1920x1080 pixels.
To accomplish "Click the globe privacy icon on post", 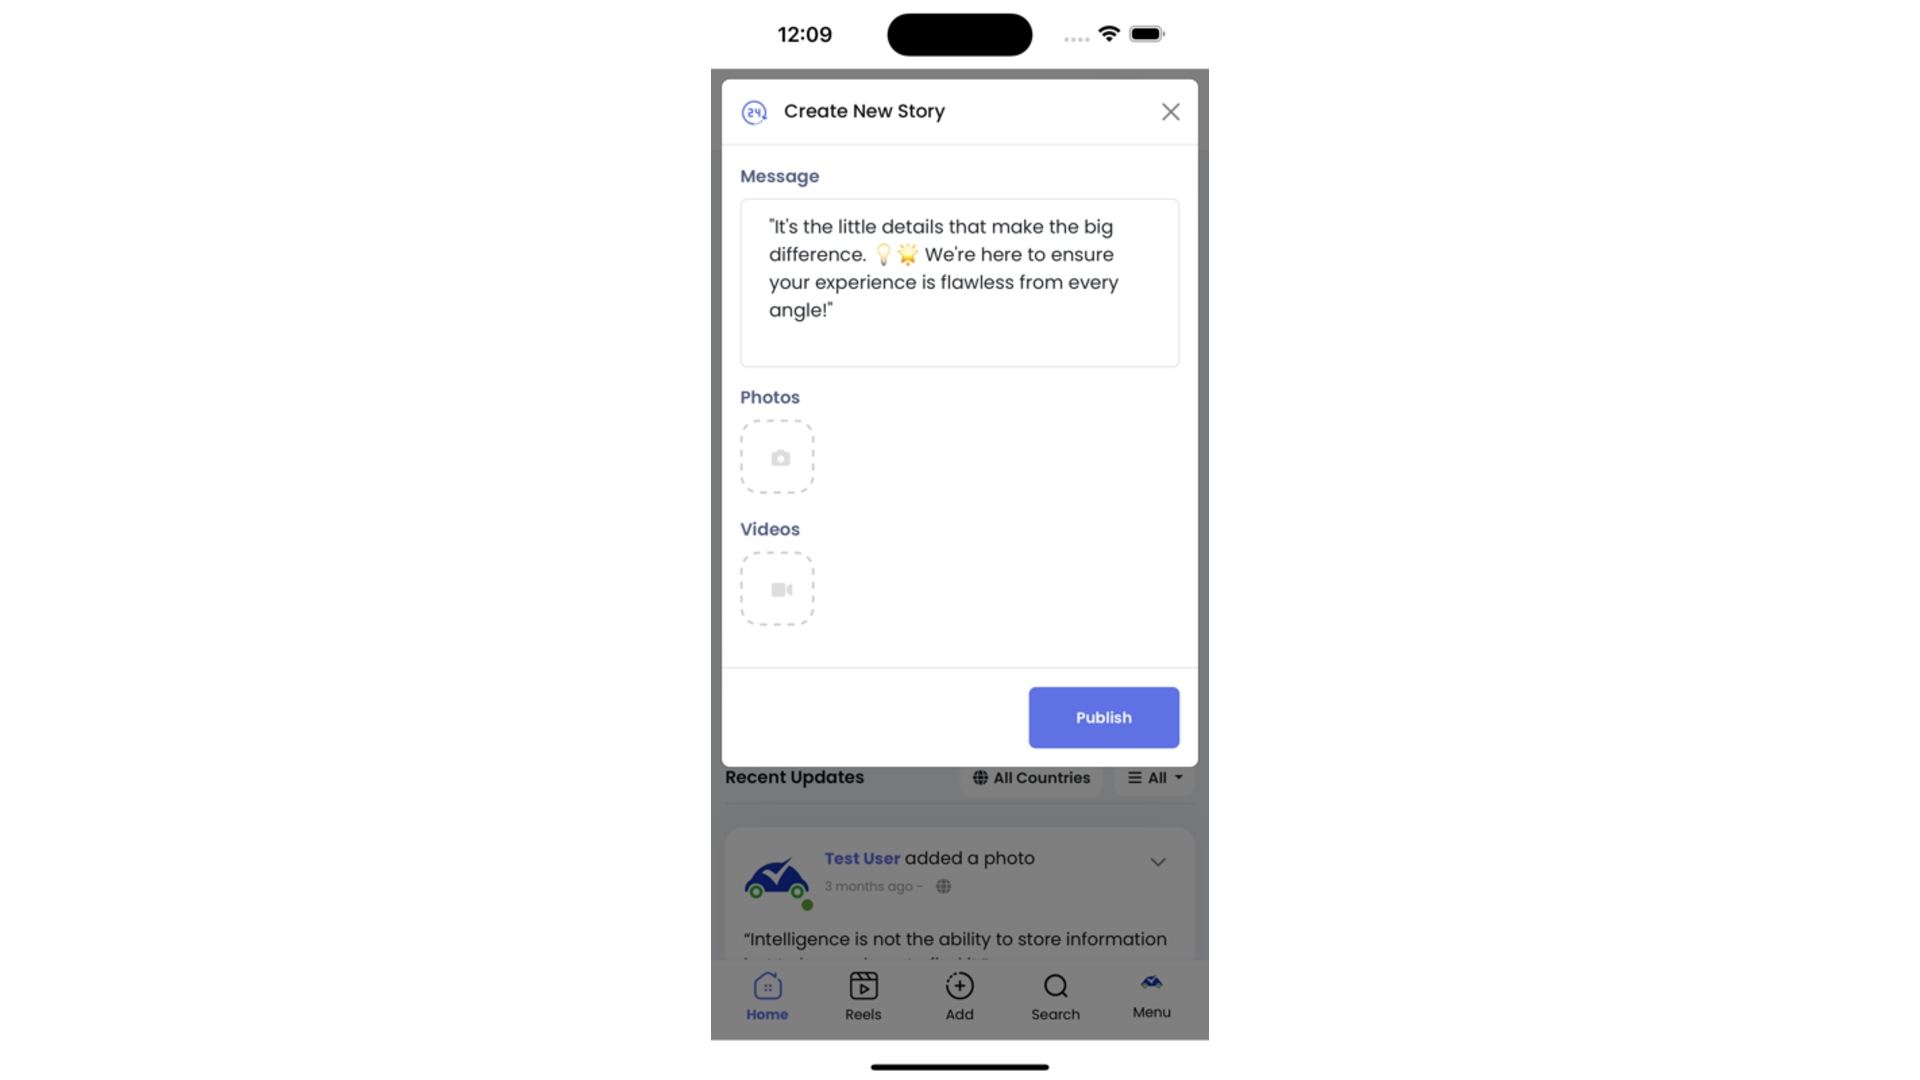I will pos(943,886).
